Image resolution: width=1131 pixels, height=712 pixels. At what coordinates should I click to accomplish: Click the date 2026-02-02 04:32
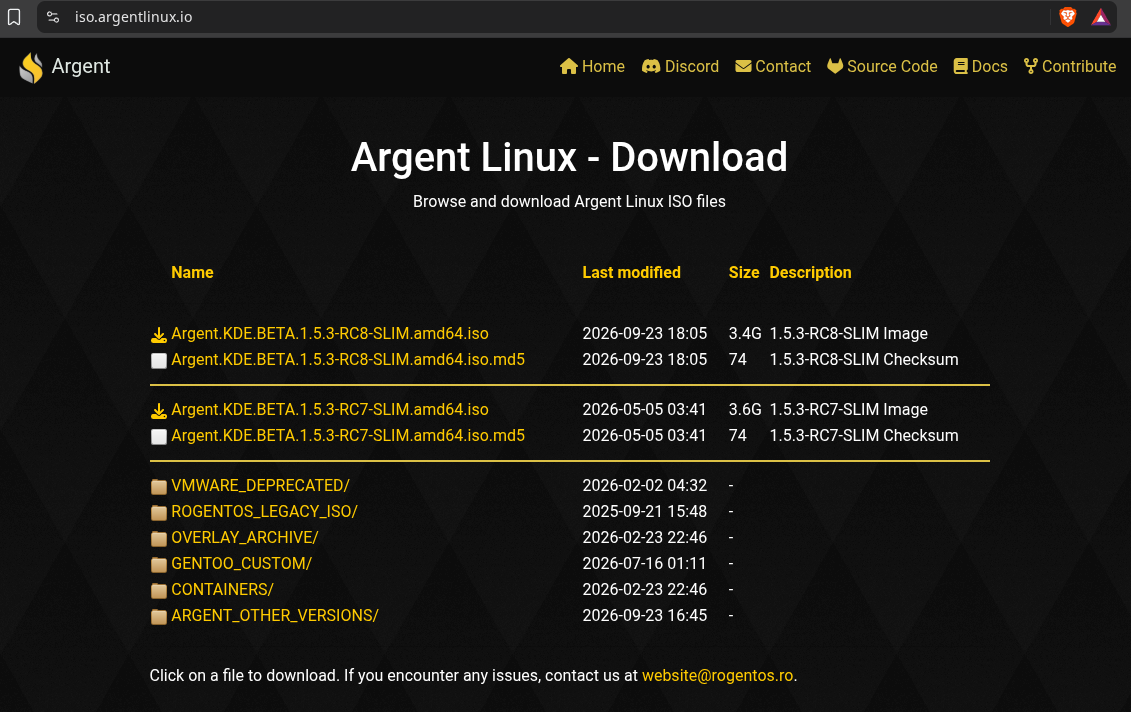click(644, 485)
